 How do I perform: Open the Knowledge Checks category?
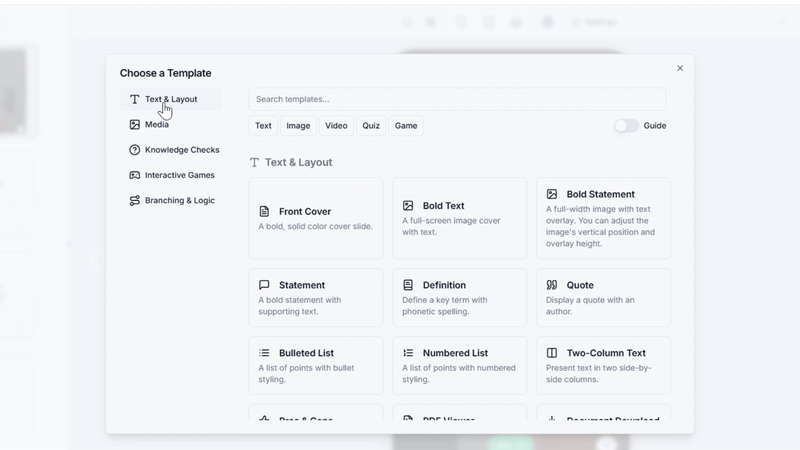(x=170, y=150)
